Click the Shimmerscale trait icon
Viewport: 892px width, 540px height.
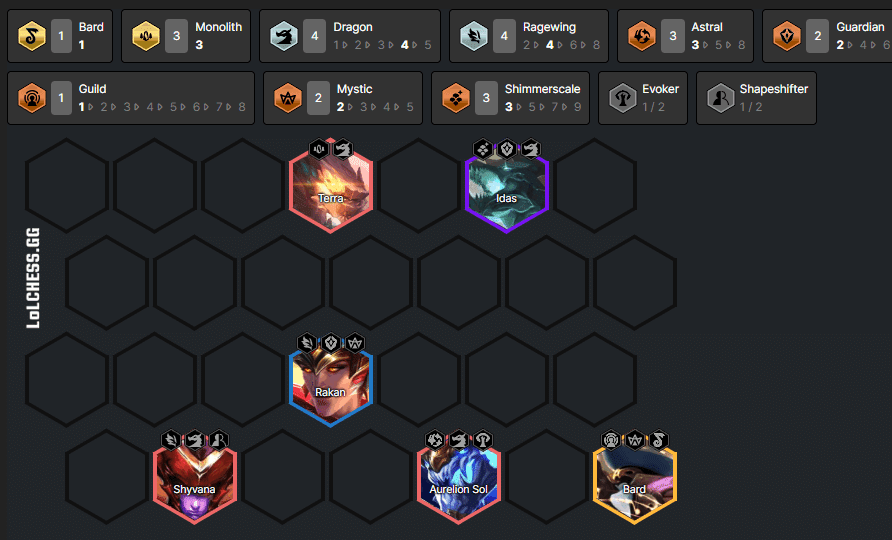[456, 98]
